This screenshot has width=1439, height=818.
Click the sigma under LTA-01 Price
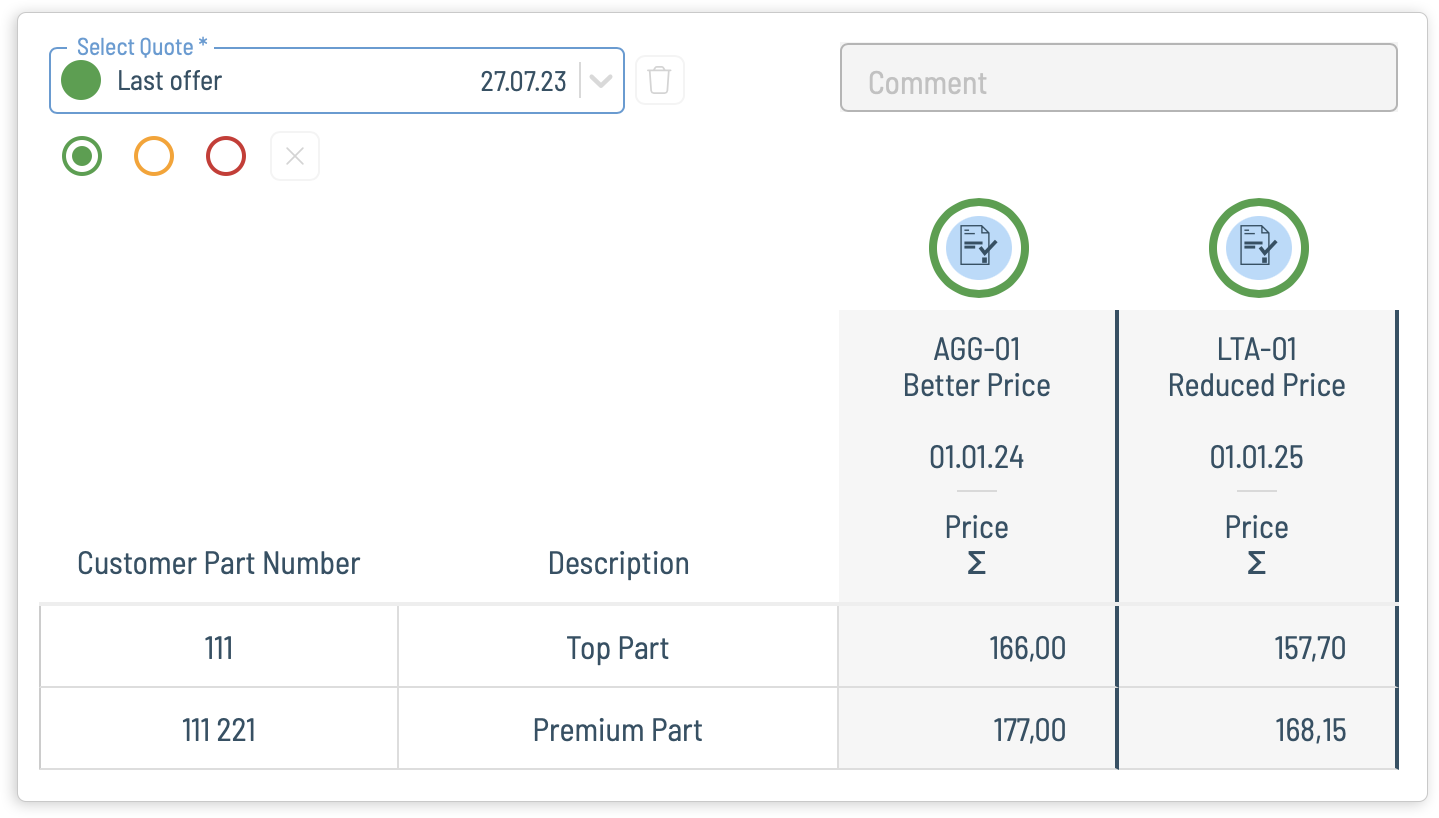(x=1257, y=564)
